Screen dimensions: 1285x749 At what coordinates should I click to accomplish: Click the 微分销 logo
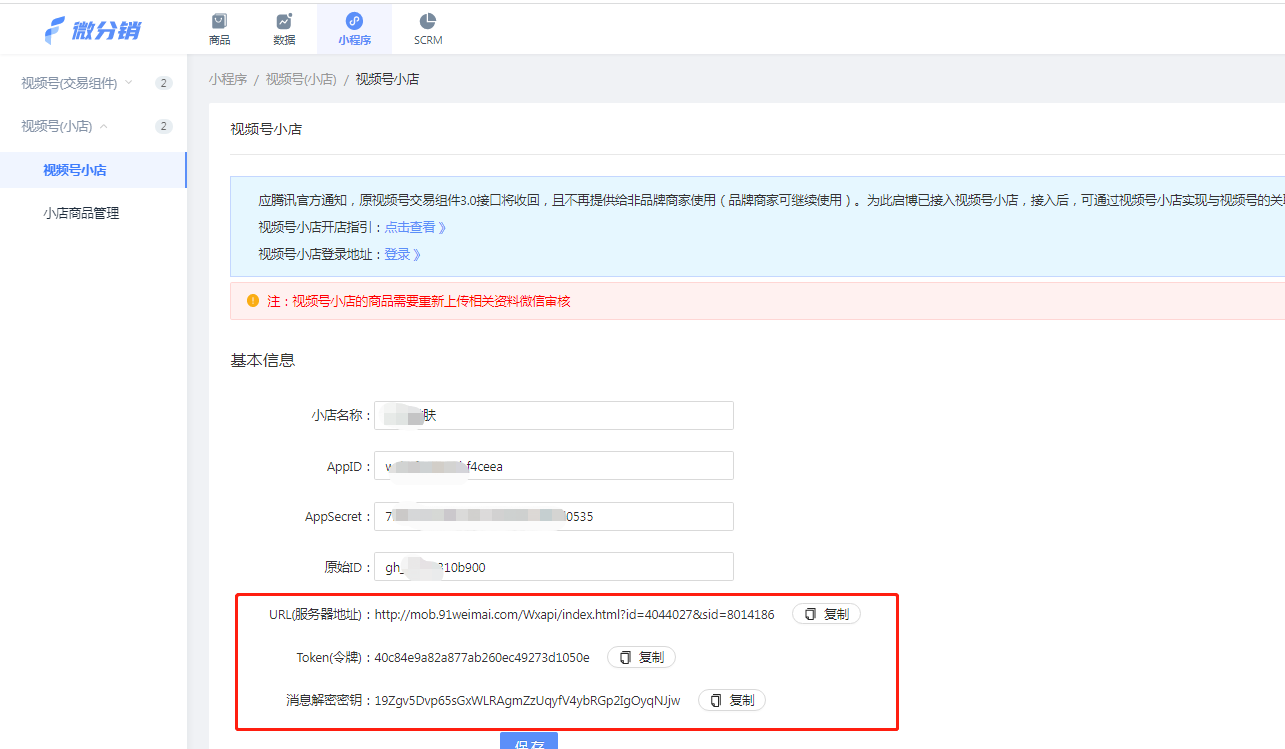click(x=93, y=30)
